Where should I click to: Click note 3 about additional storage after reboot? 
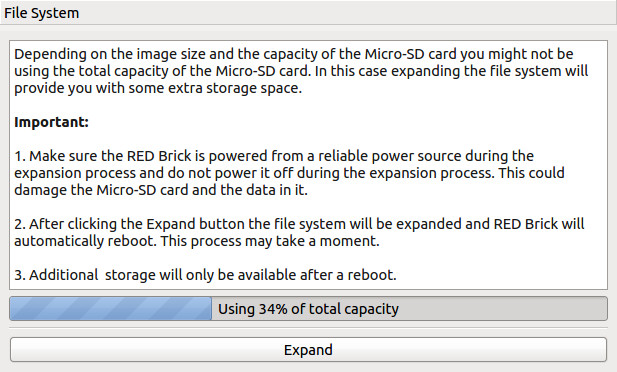pyautogui.click(x=205, y=275)
